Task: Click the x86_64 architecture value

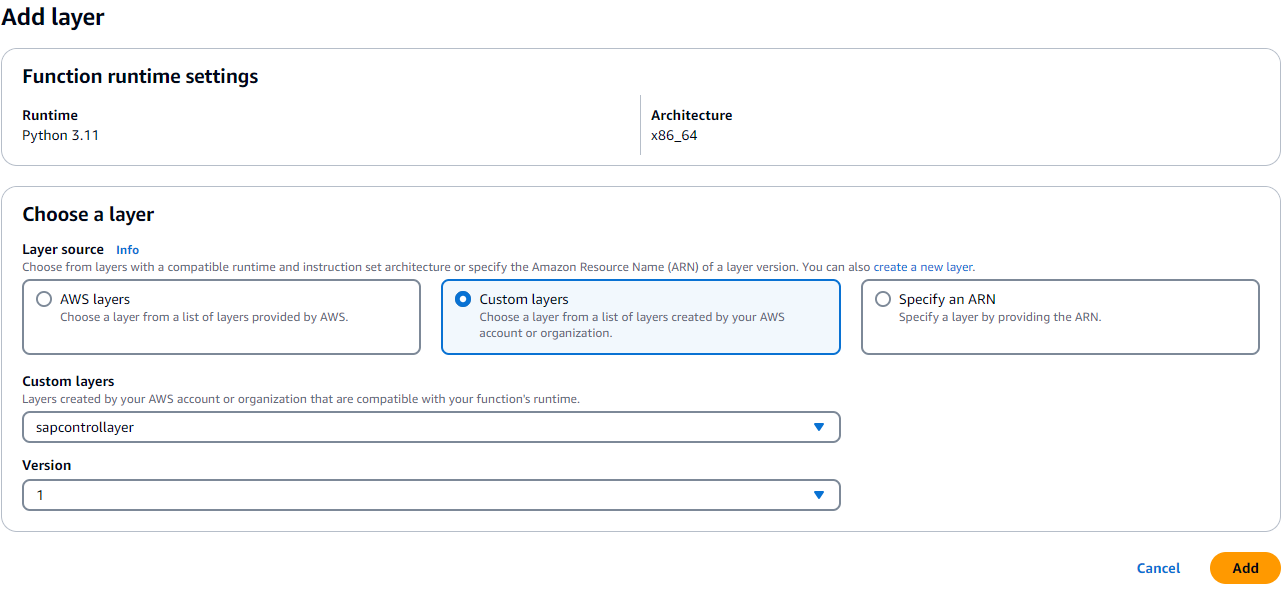Action: (674, 135)
